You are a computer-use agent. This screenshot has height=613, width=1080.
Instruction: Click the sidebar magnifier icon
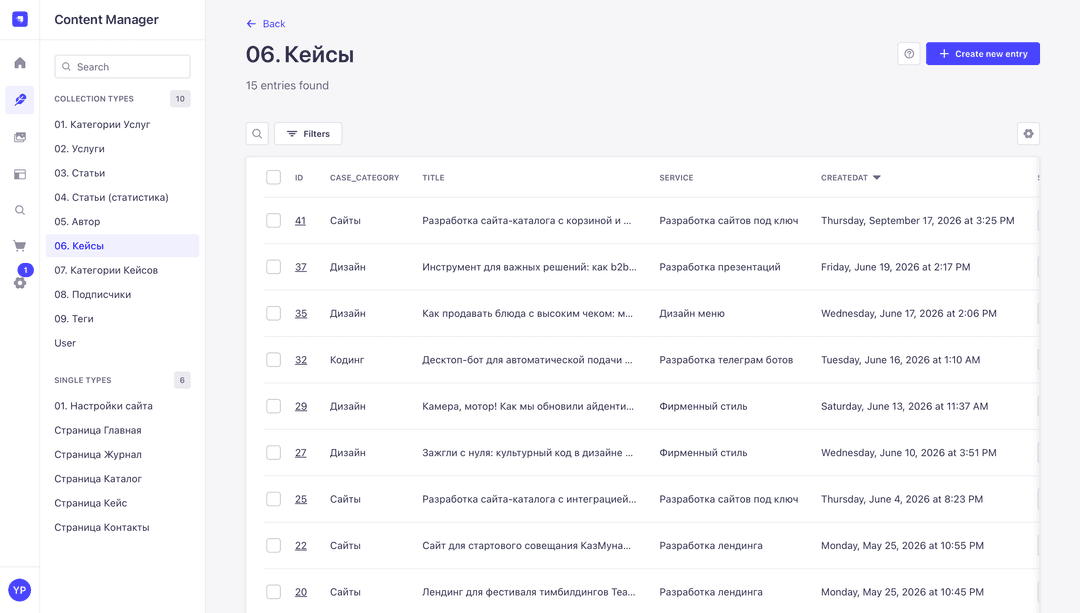[20, 210]
